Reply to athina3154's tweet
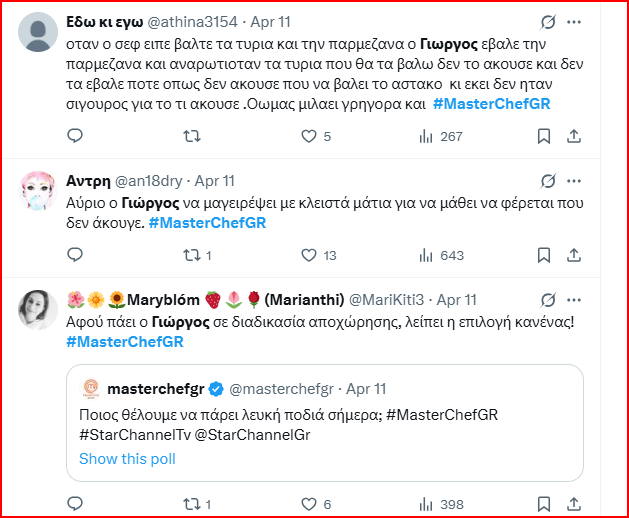629x518 pixels. pos(75,136)
